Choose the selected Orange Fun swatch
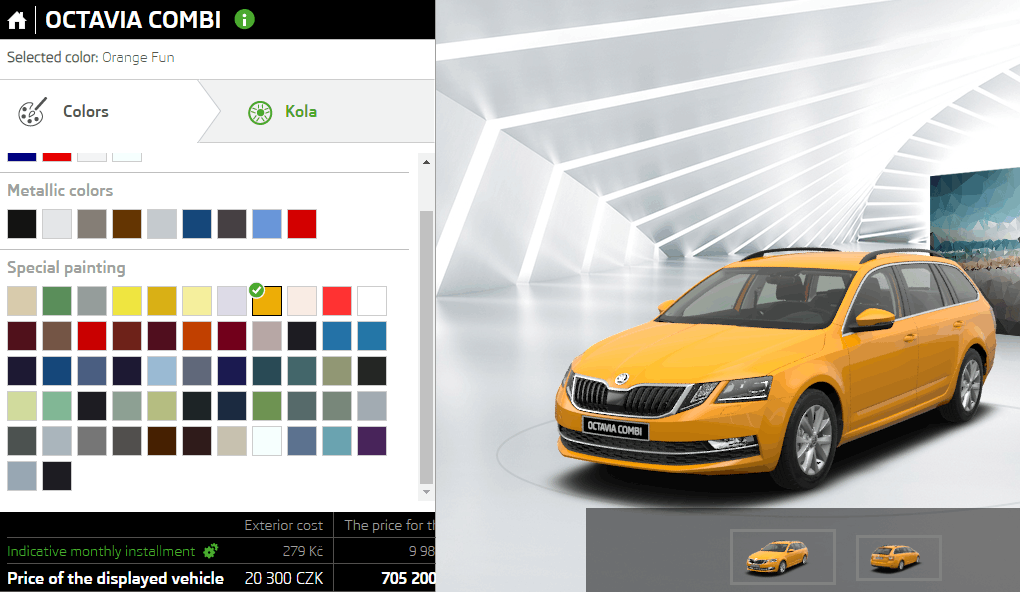 (x=267, y=301)
